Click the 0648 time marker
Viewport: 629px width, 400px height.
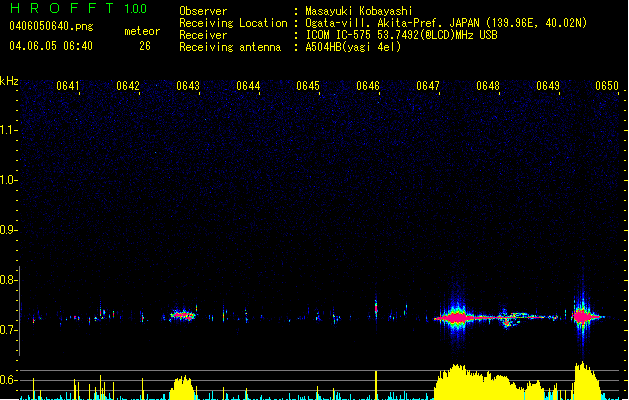[488, 86]
